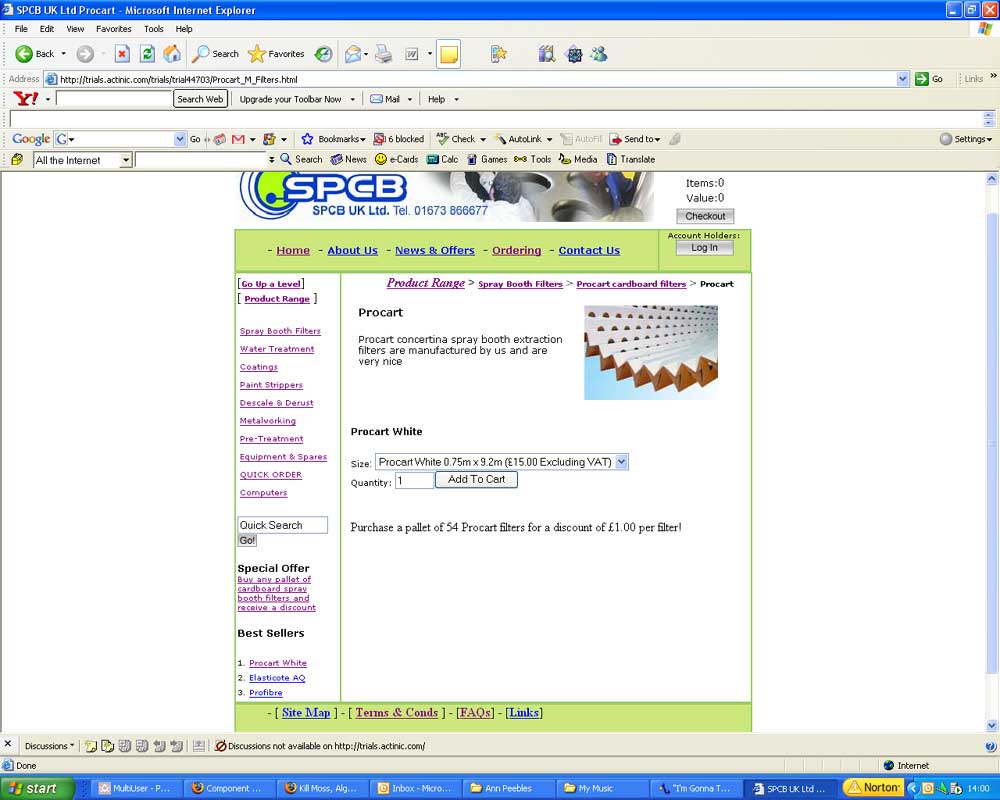Open the 6 blocked popup blocker
This screenshot has width=1000, height=800.
point(399,139)
